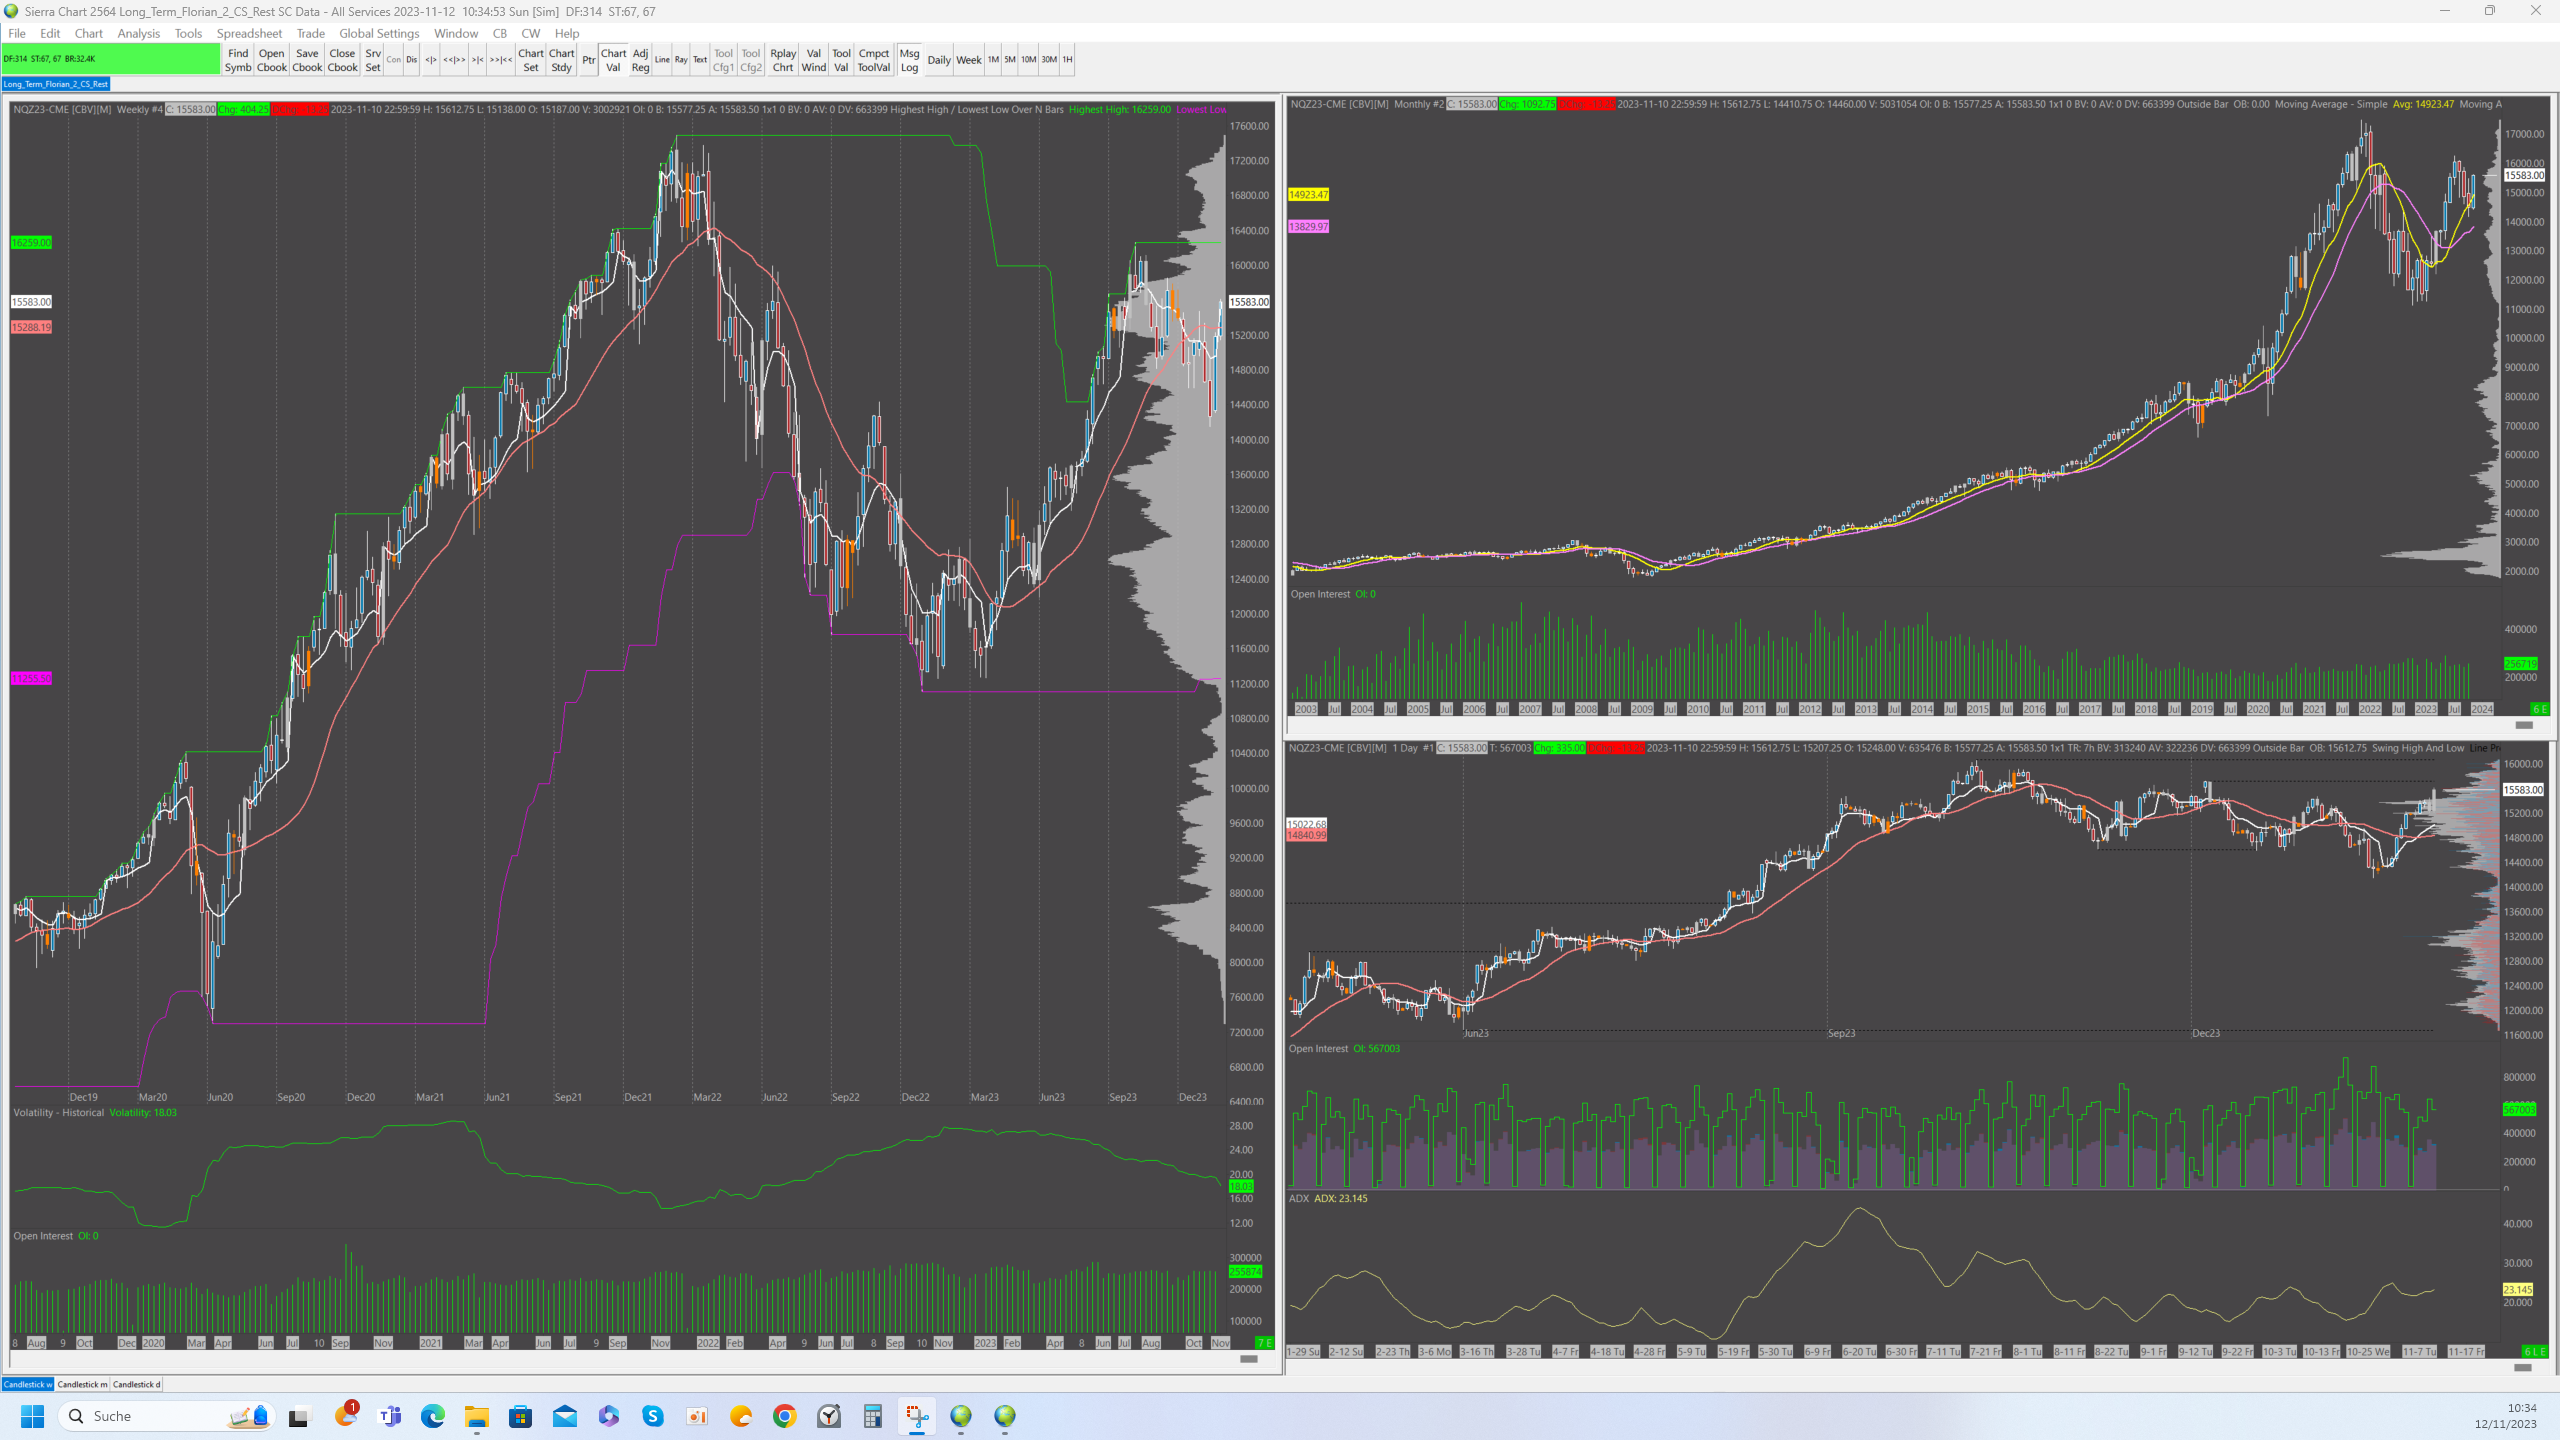Viewport: 2560px width, 1440px height.
Task: Click the Find Symbol toolbar button
Action: 238,60
